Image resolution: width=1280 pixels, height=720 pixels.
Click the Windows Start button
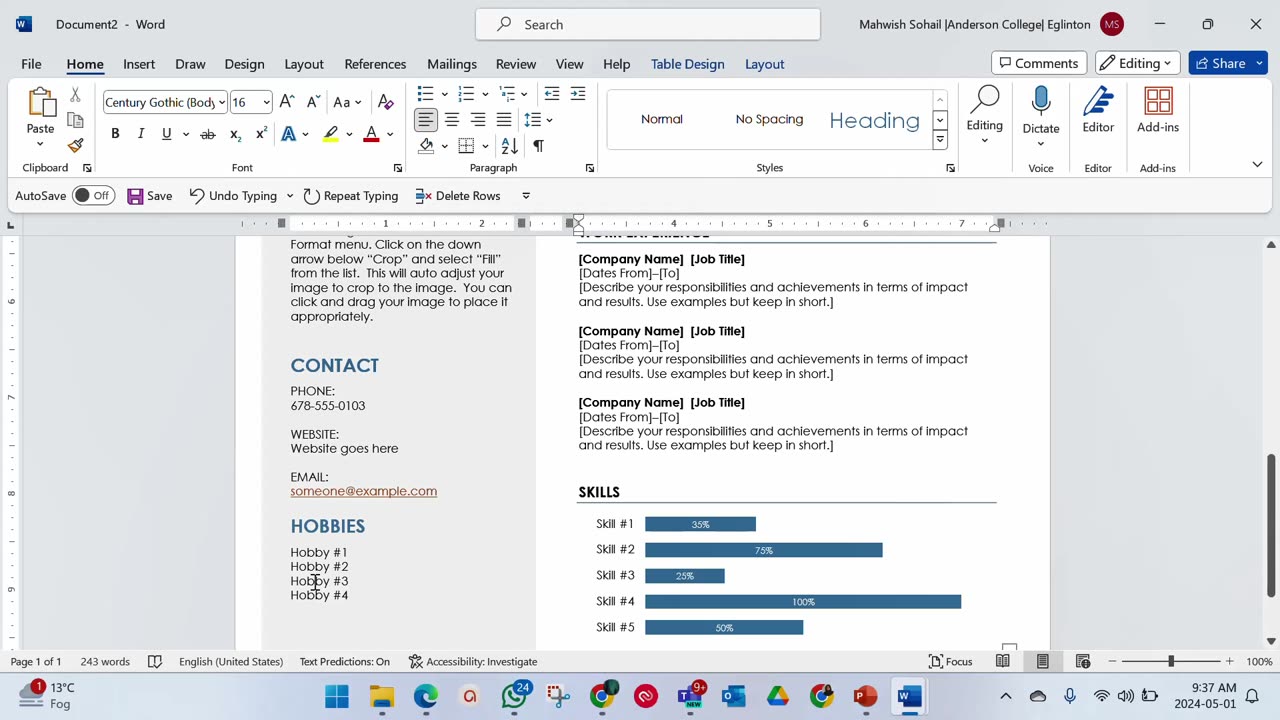coord(337,696)
